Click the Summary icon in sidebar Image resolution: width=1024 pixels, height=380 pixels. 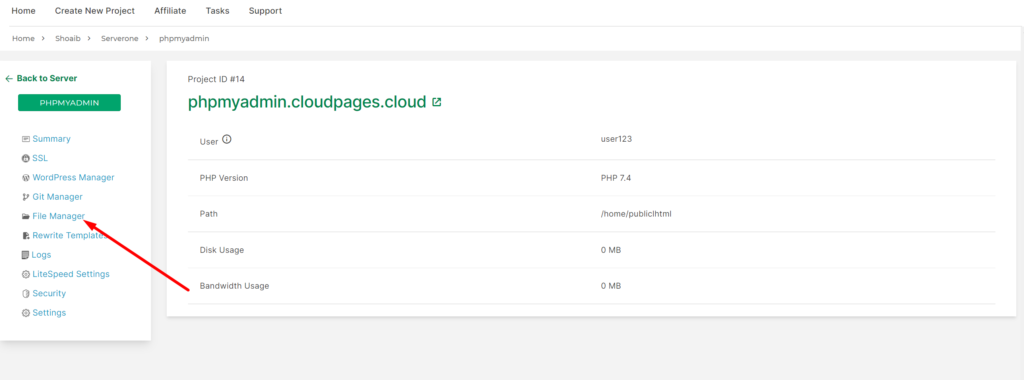[25, 139]
